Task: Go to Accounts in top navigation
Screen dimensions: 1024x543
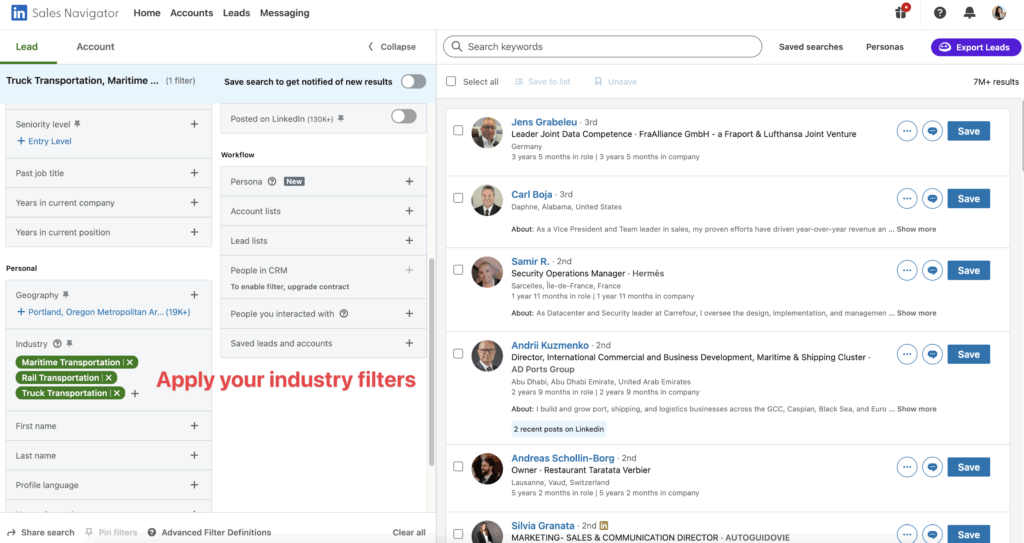Action: coord(191,13)
